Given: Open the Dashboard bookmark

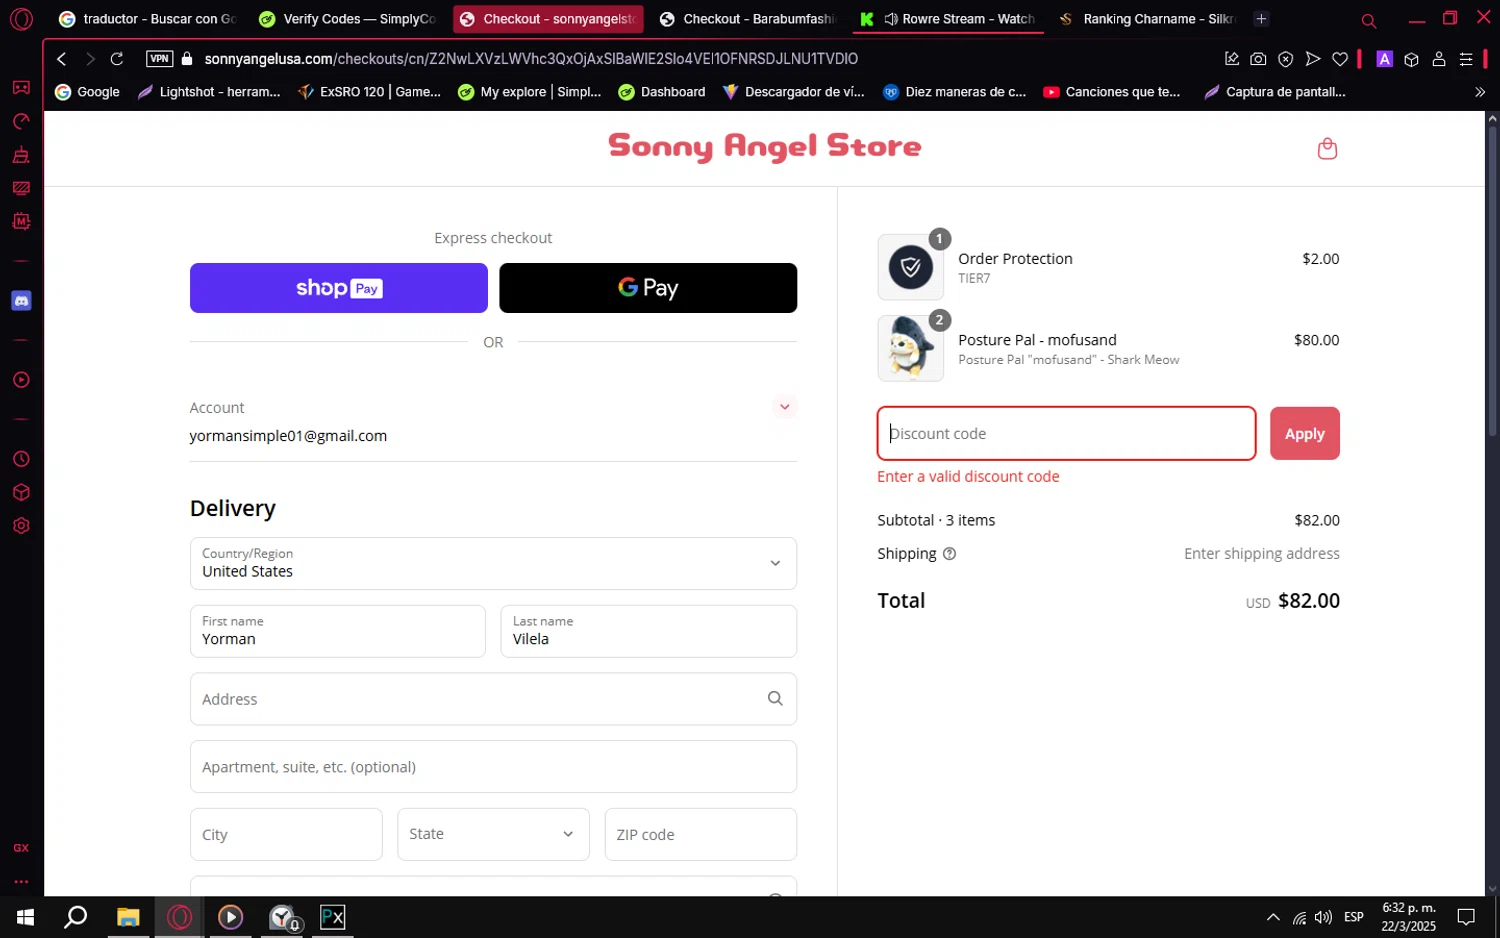Looking at the screenshot, I should pos(662,92).
